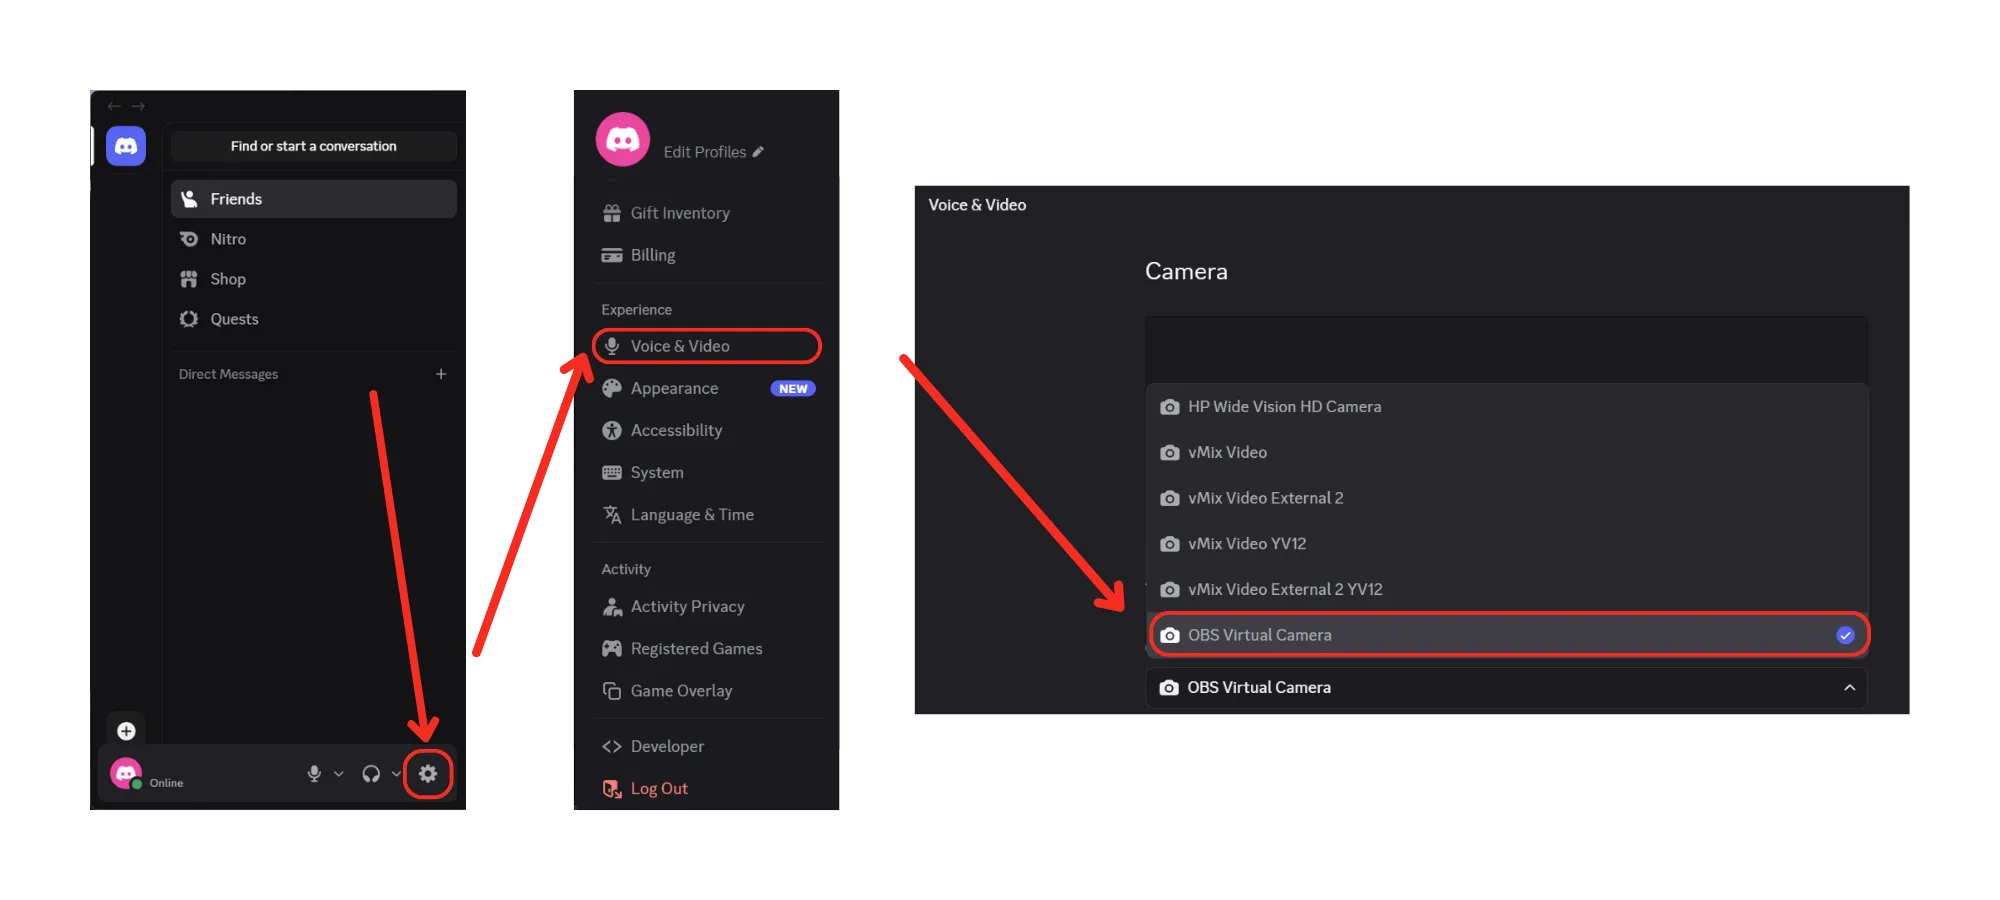2000x900 pixels.
Task: Open Language & Time settings
Action: click(x=707, y=514)
